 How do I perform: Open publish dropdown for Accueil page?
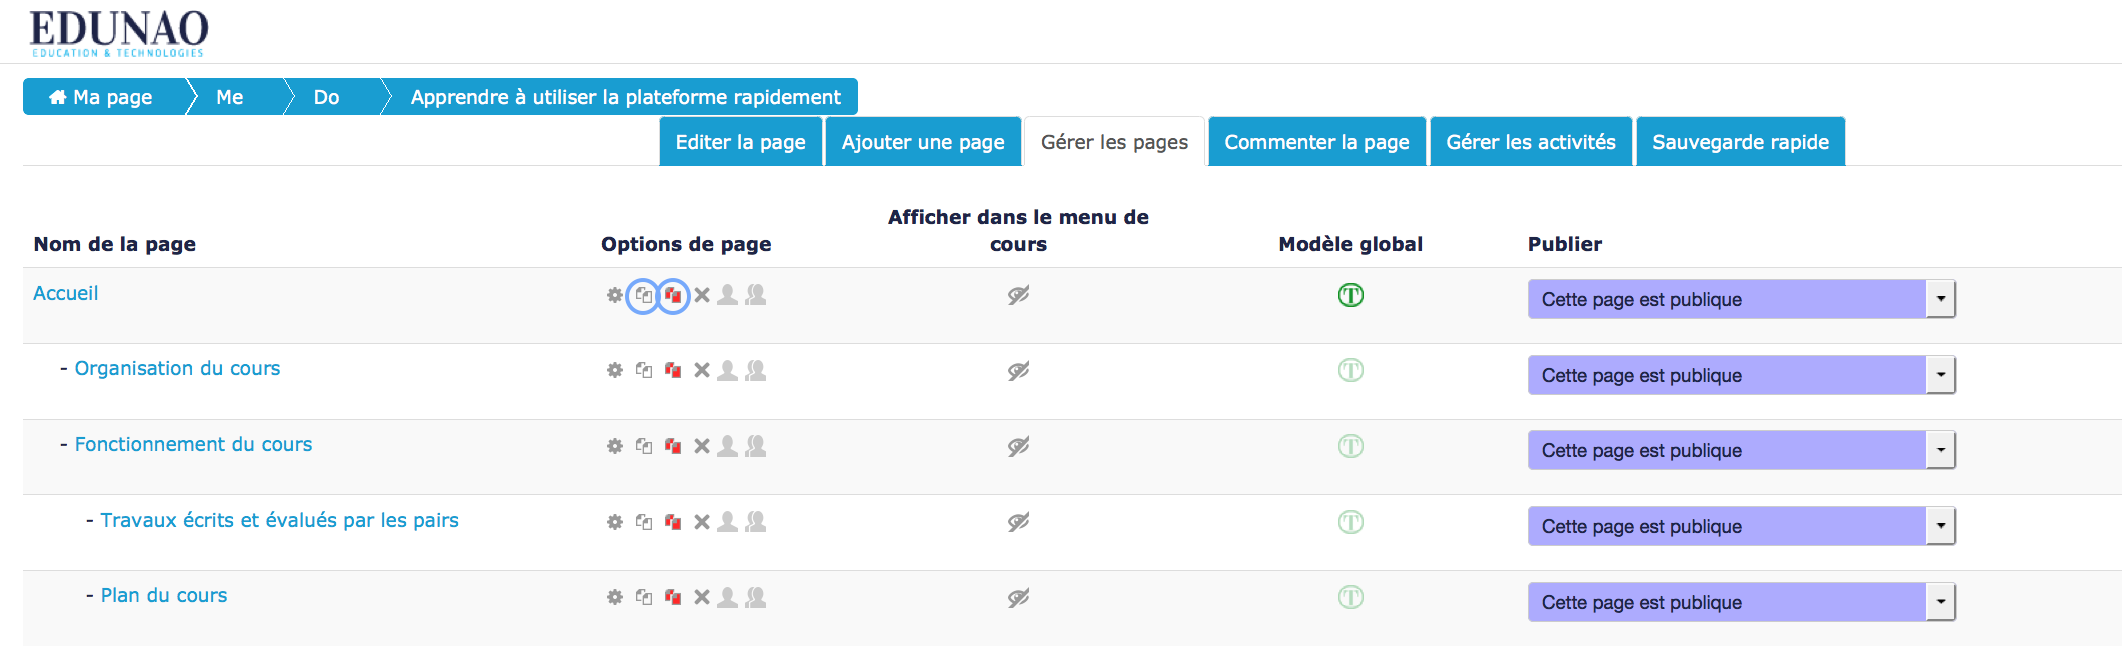[1939, 299]
